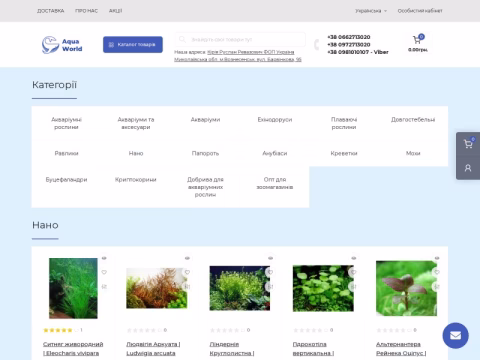Compare icon on Гідрокотіла card
Image resolution: width=480 pixels, height=360 pixels.
(x=354, y=286)
